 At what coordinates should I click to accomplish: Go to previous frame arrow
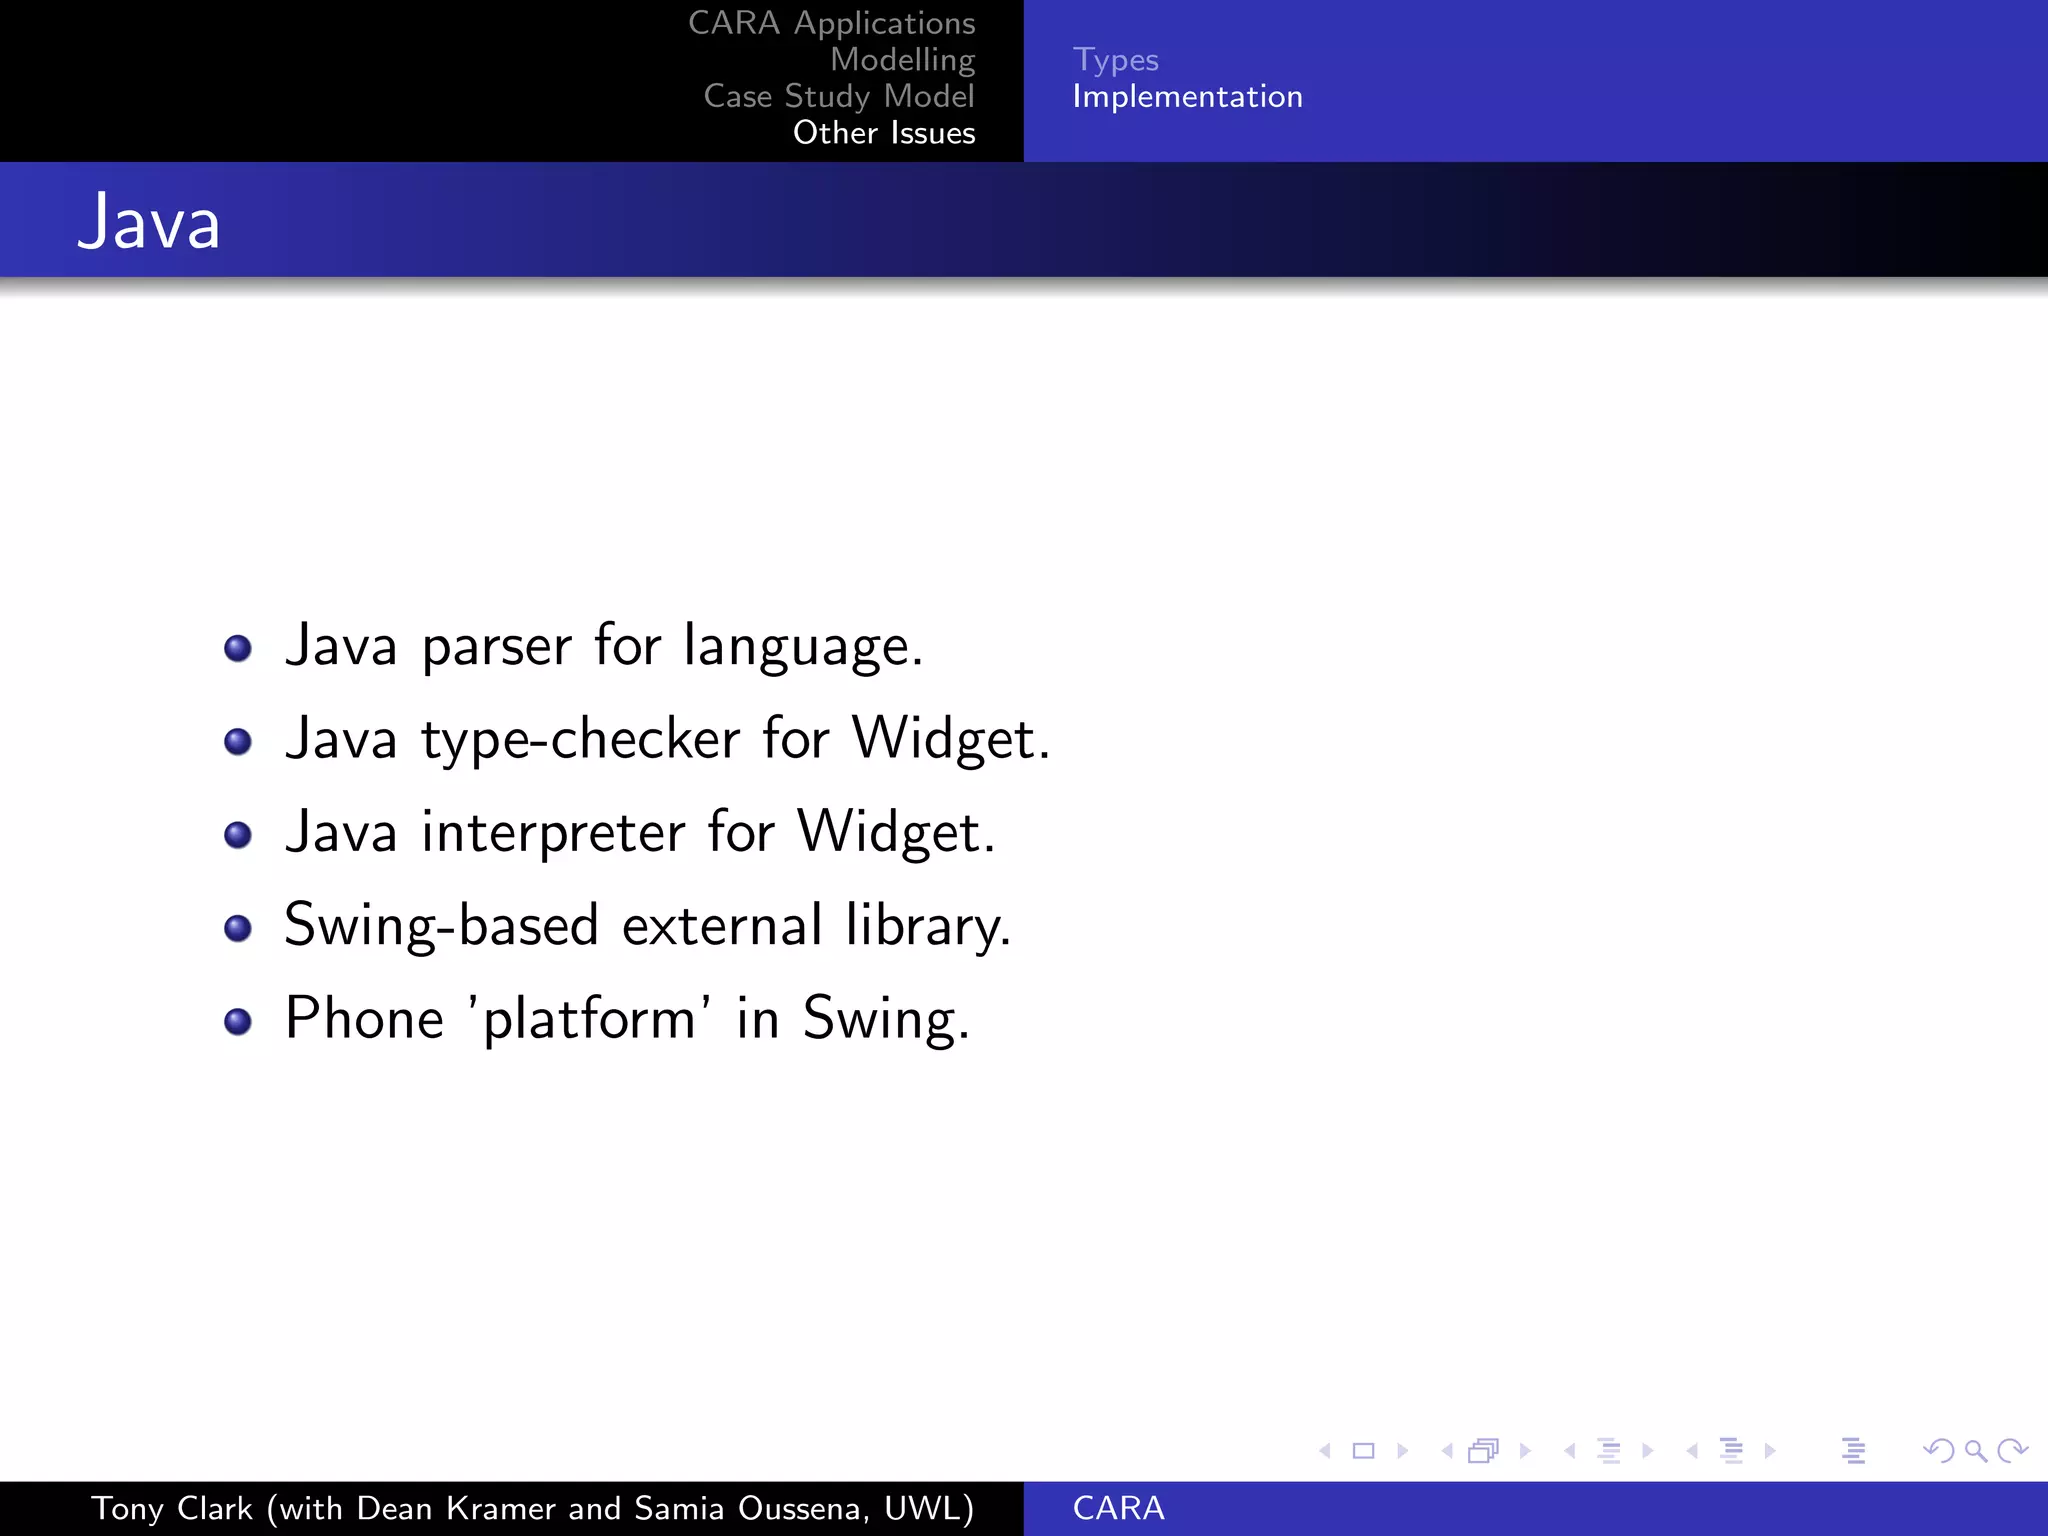[x=1447, y=1450]
